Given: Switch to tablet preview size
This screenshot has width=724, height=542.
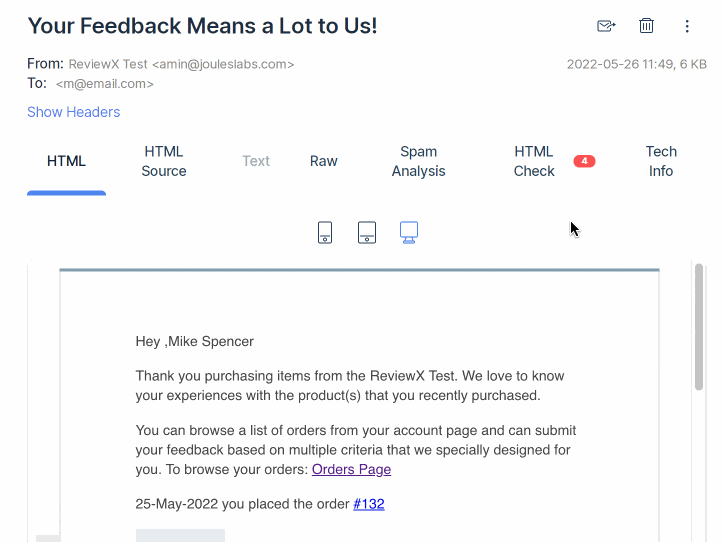Looking at the screenshot, I should tap(367, 233).
